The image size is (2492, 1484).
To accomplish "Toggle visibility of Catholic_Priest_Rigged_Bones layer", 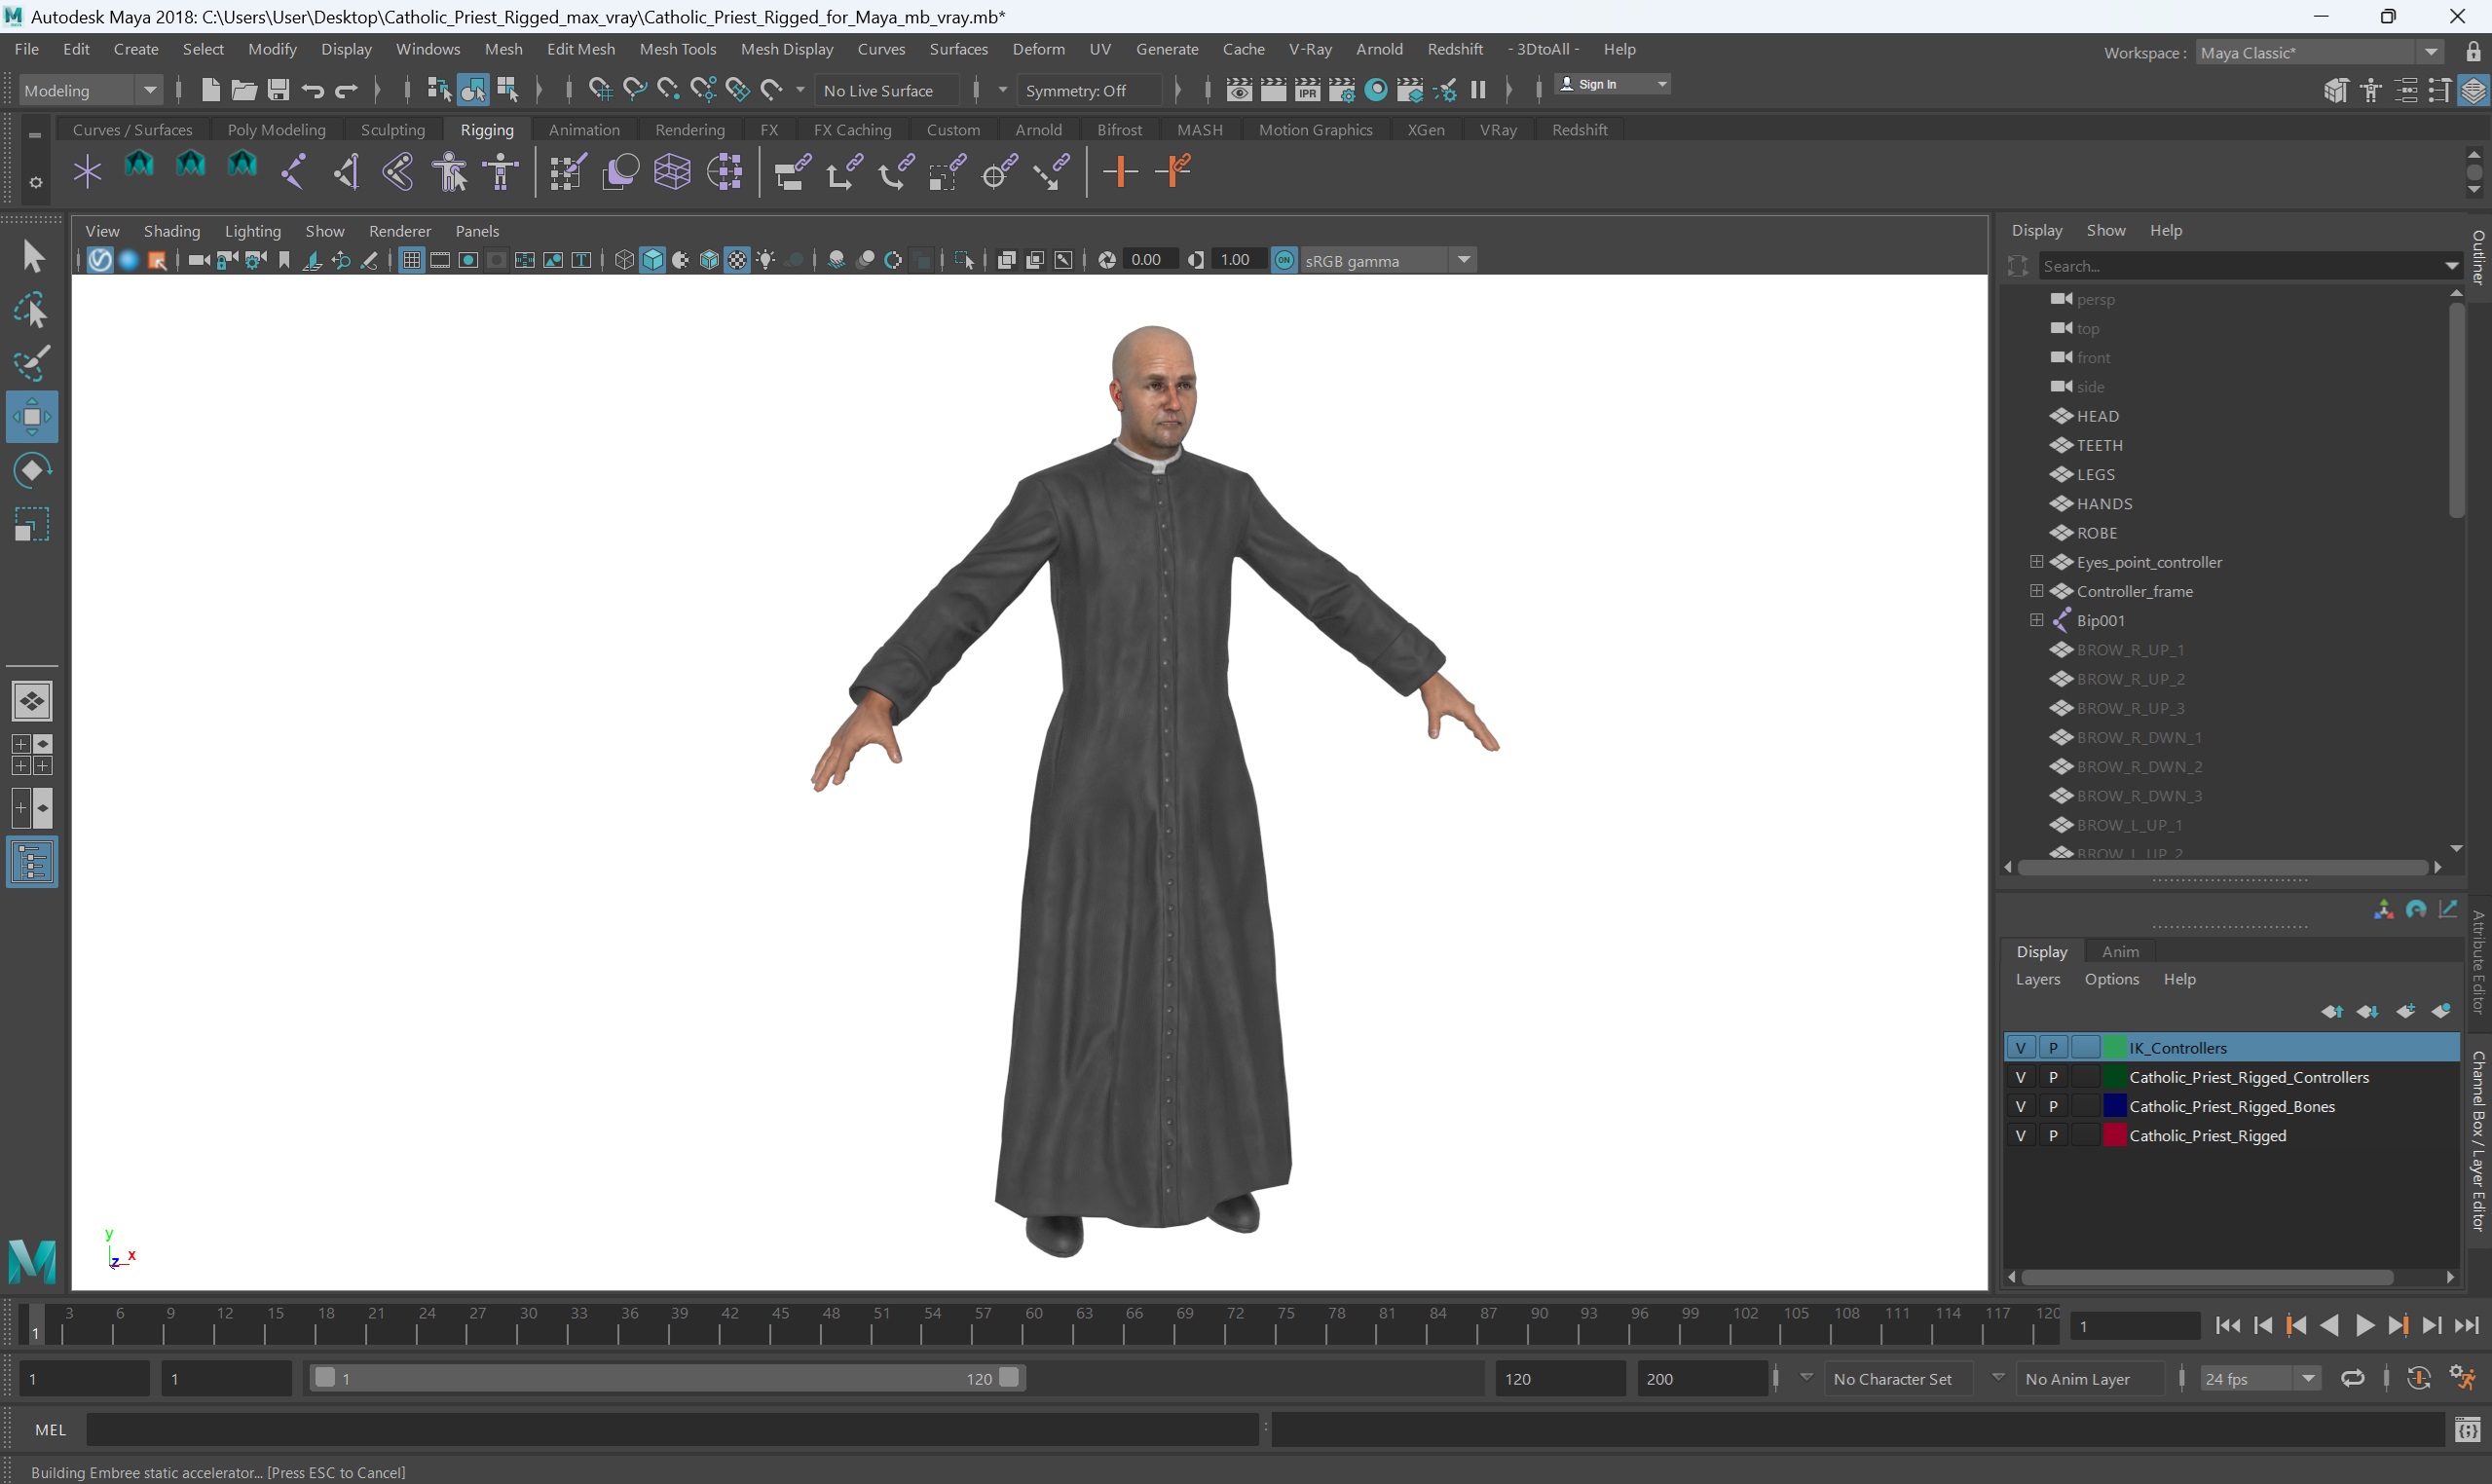I will (x=2020, y=1106).
